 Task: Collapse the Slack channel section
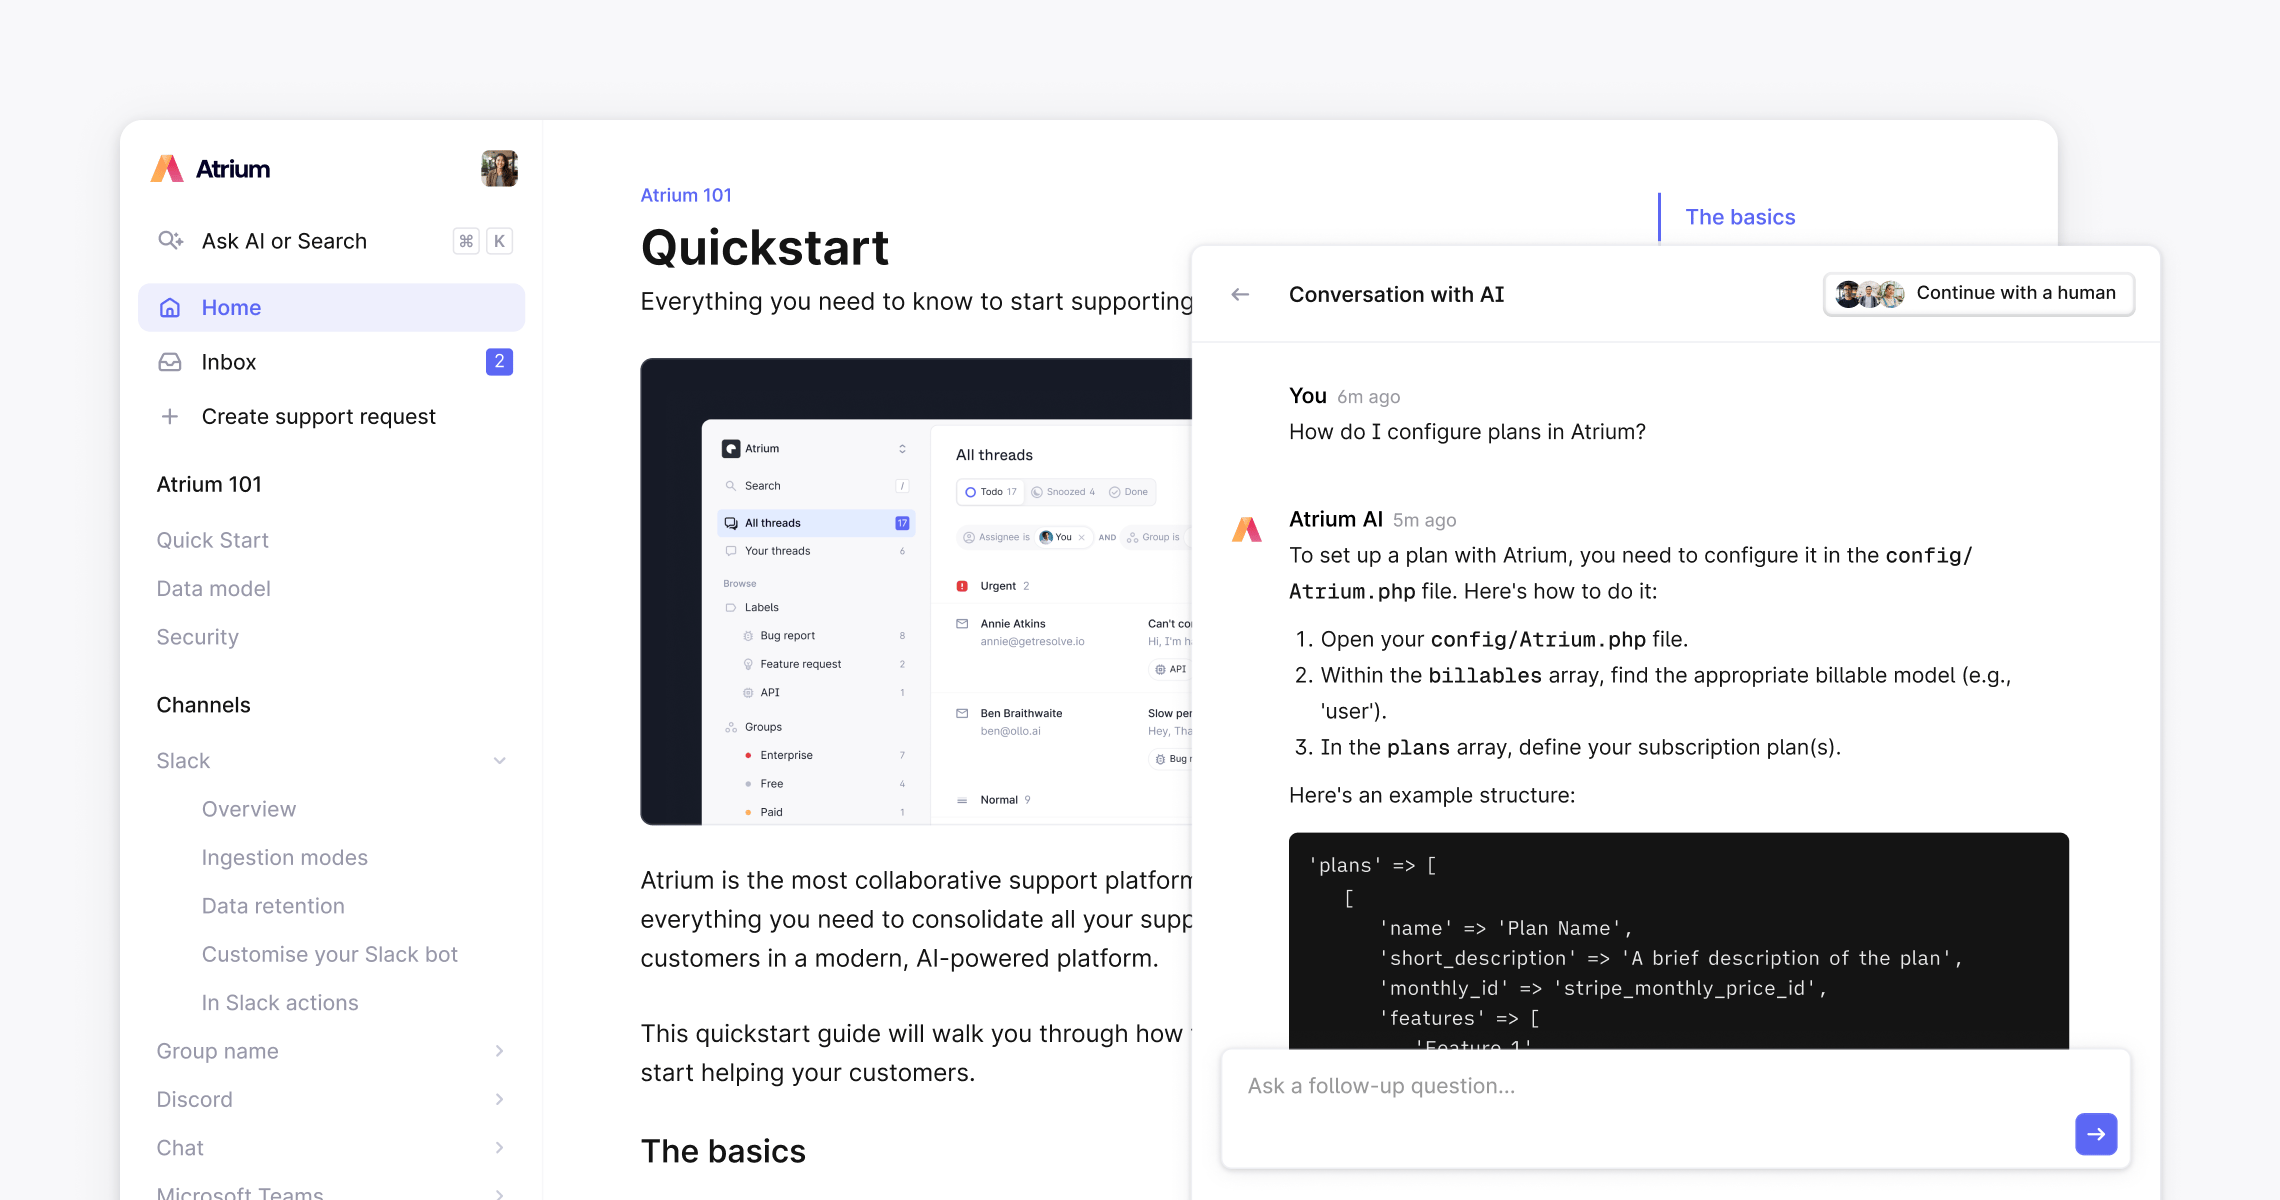pyautogui.click(x=499, y=761)
